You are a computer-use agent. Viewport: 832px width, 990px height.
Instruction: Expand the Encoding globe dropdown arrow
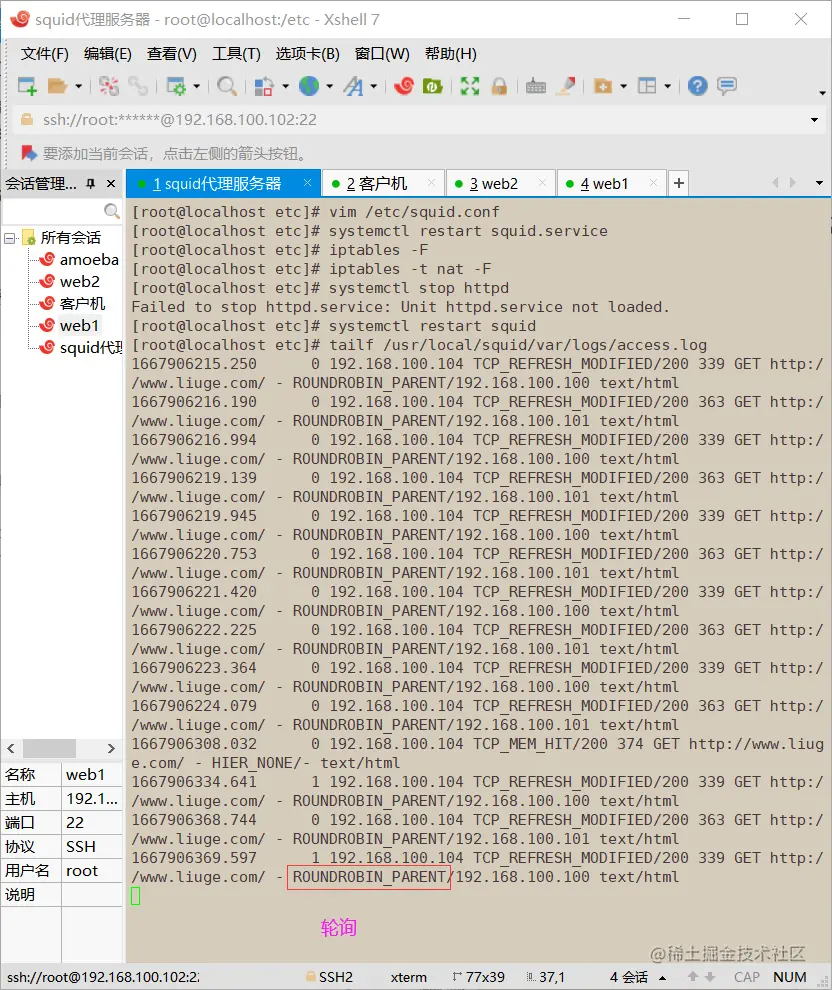click(330, 86)
